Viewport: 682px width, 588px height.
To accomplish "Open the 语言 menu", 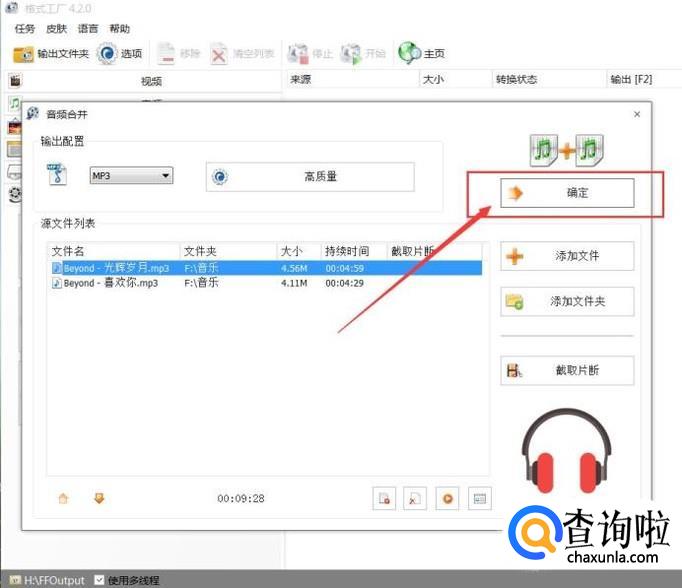I will (x=88, y=29).
